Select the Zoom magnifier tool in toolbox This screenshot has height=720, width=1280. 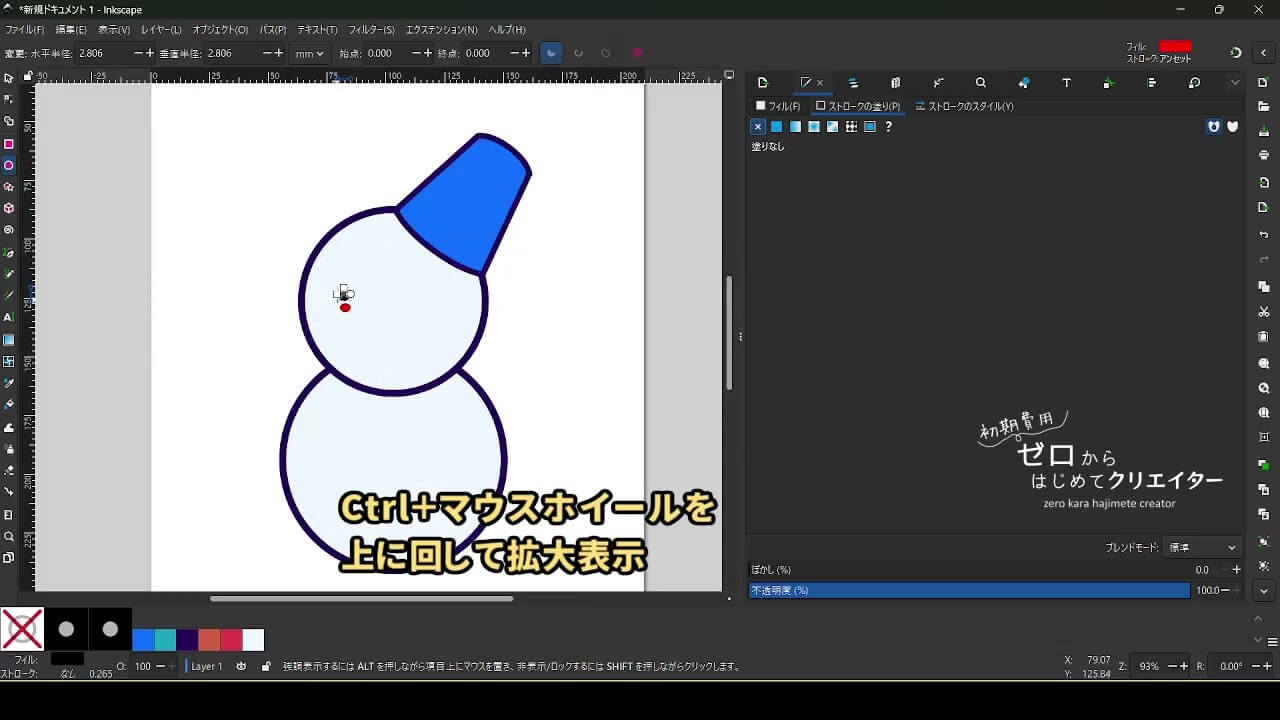click(x=9, y=536)
